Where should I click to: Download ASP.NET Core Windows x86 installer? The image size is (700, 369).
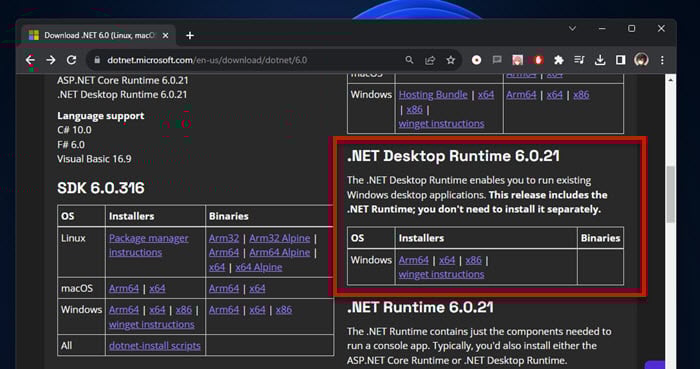point(414,109)
